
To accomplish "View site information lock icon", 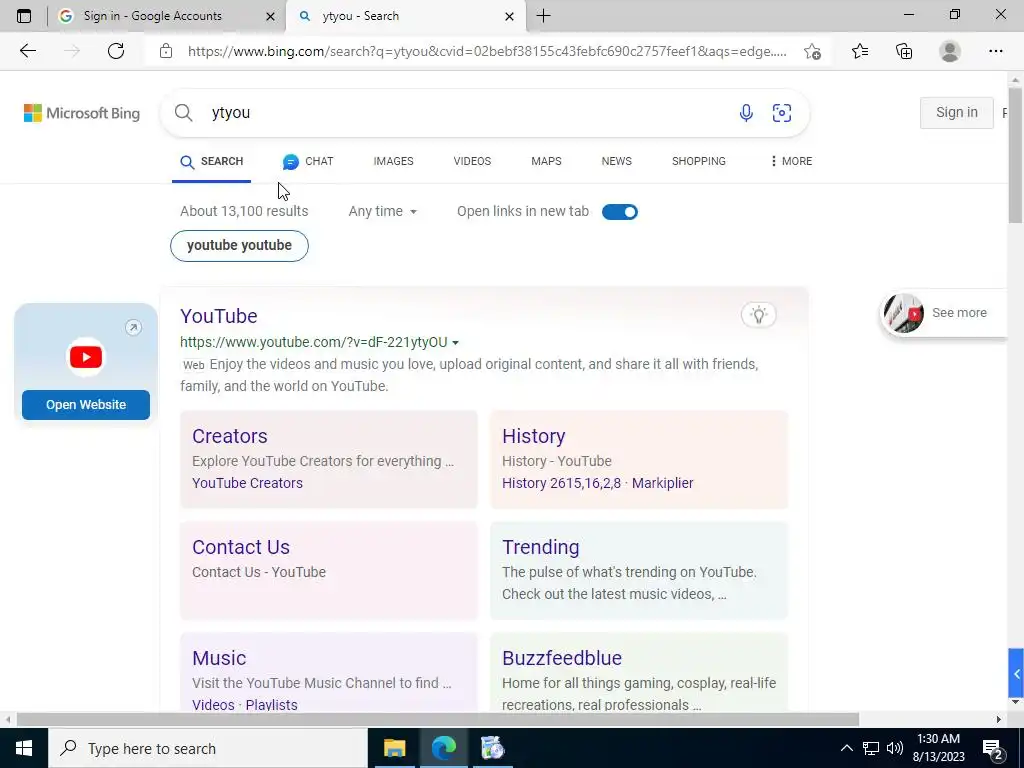I will [x=166, y=51].
